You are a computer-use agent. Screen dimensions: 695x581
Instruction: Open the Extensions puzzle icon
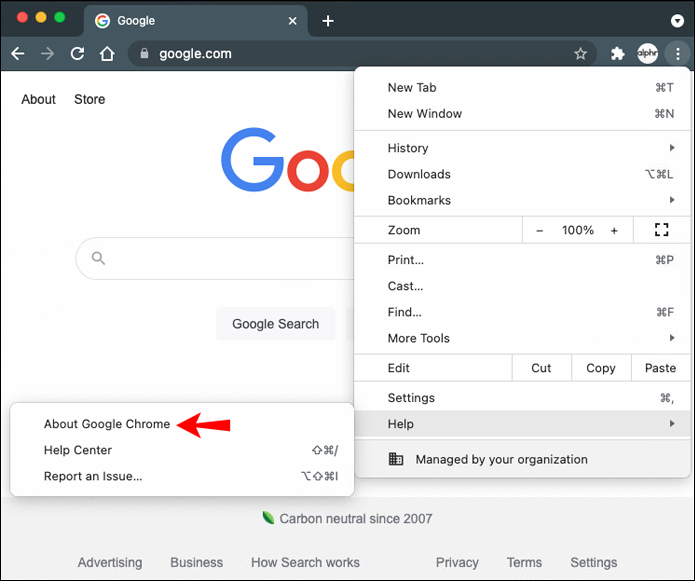tap(617, 54)
